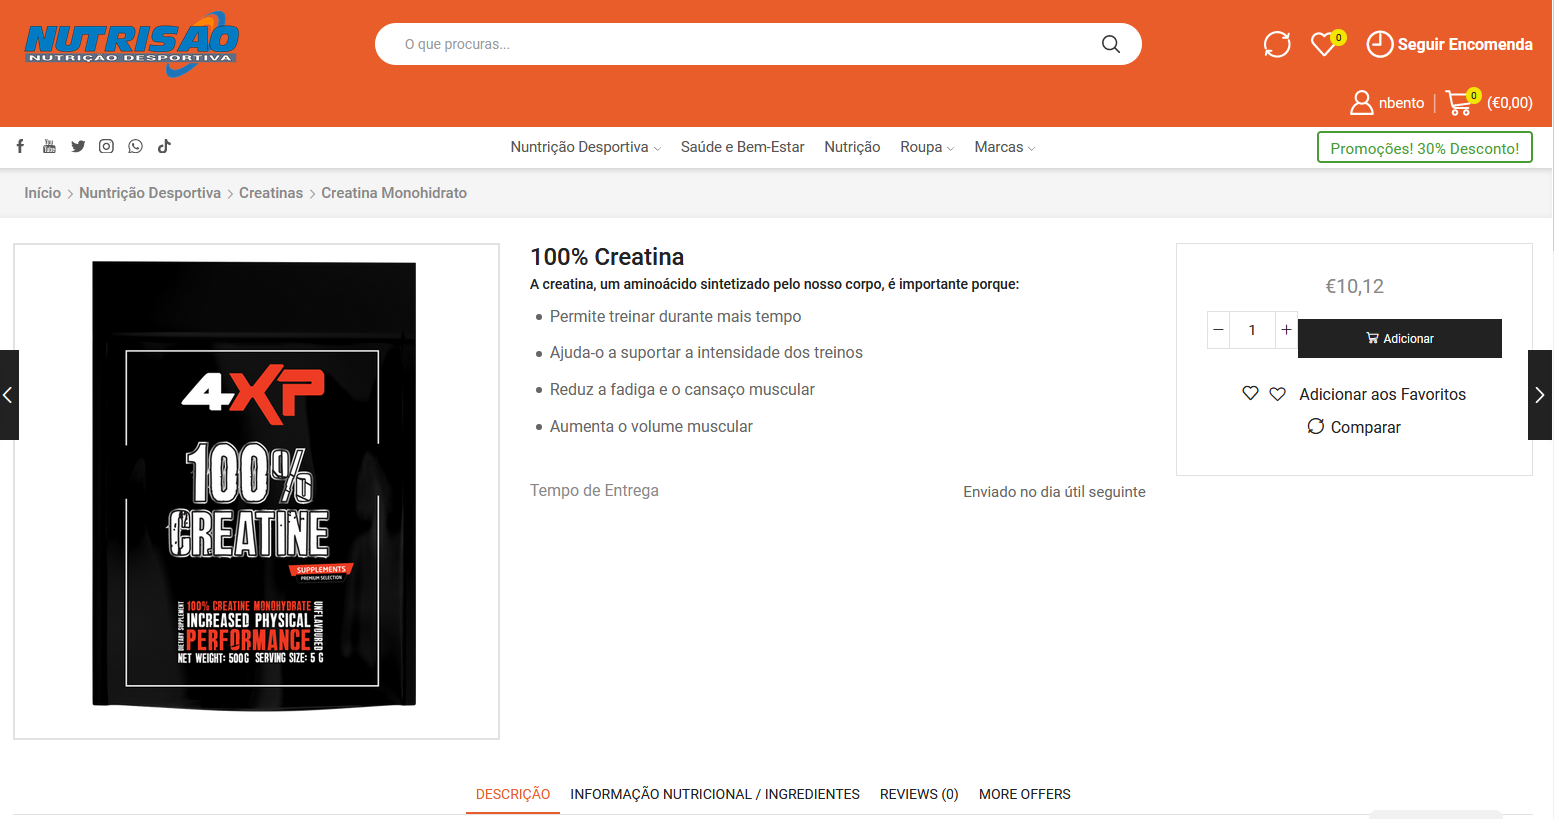Expand the Roupa menu
The height and width of the screenshot is (819, 1554).
(x=927, y=147)
